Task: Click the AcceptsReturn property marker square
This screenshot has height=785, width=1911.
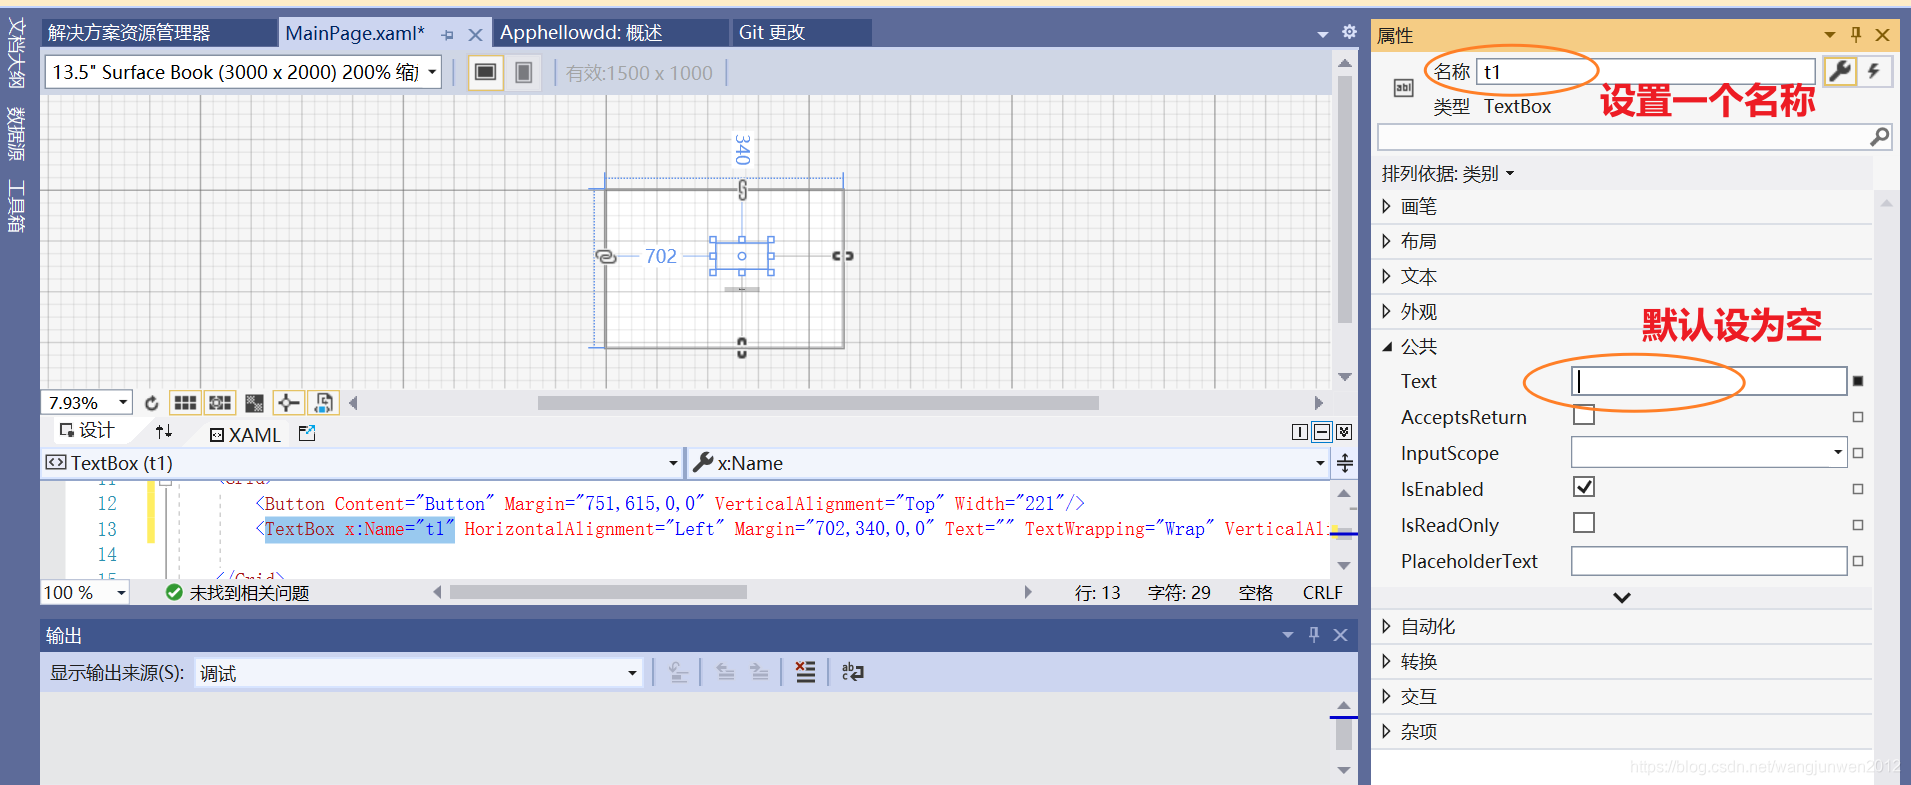Action: point(1858,417)
